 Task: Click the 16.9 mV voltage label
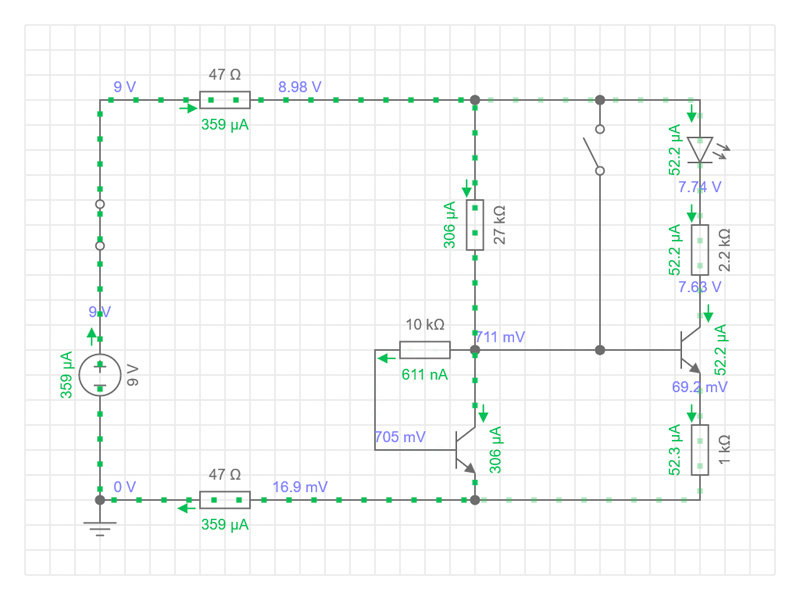click(300, 487)
